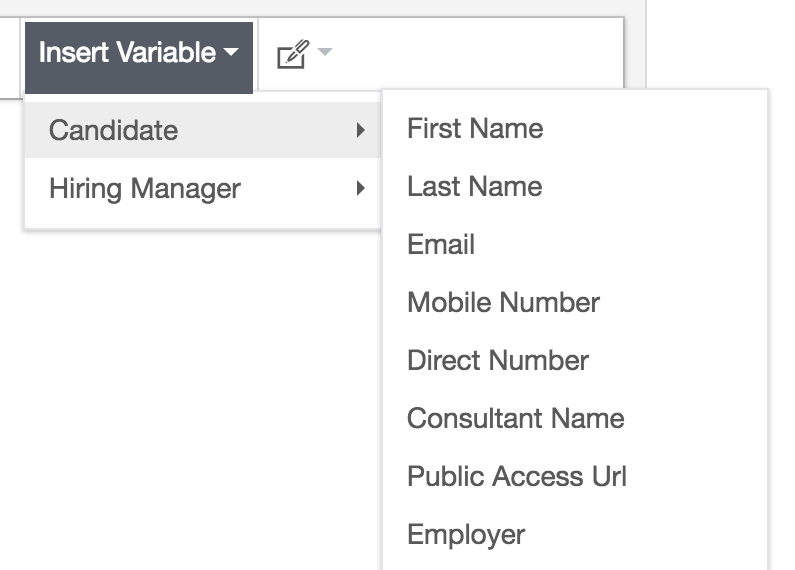
Task: Expand the arrow beside Hiring Manager
Action: [x=361, y=188]
